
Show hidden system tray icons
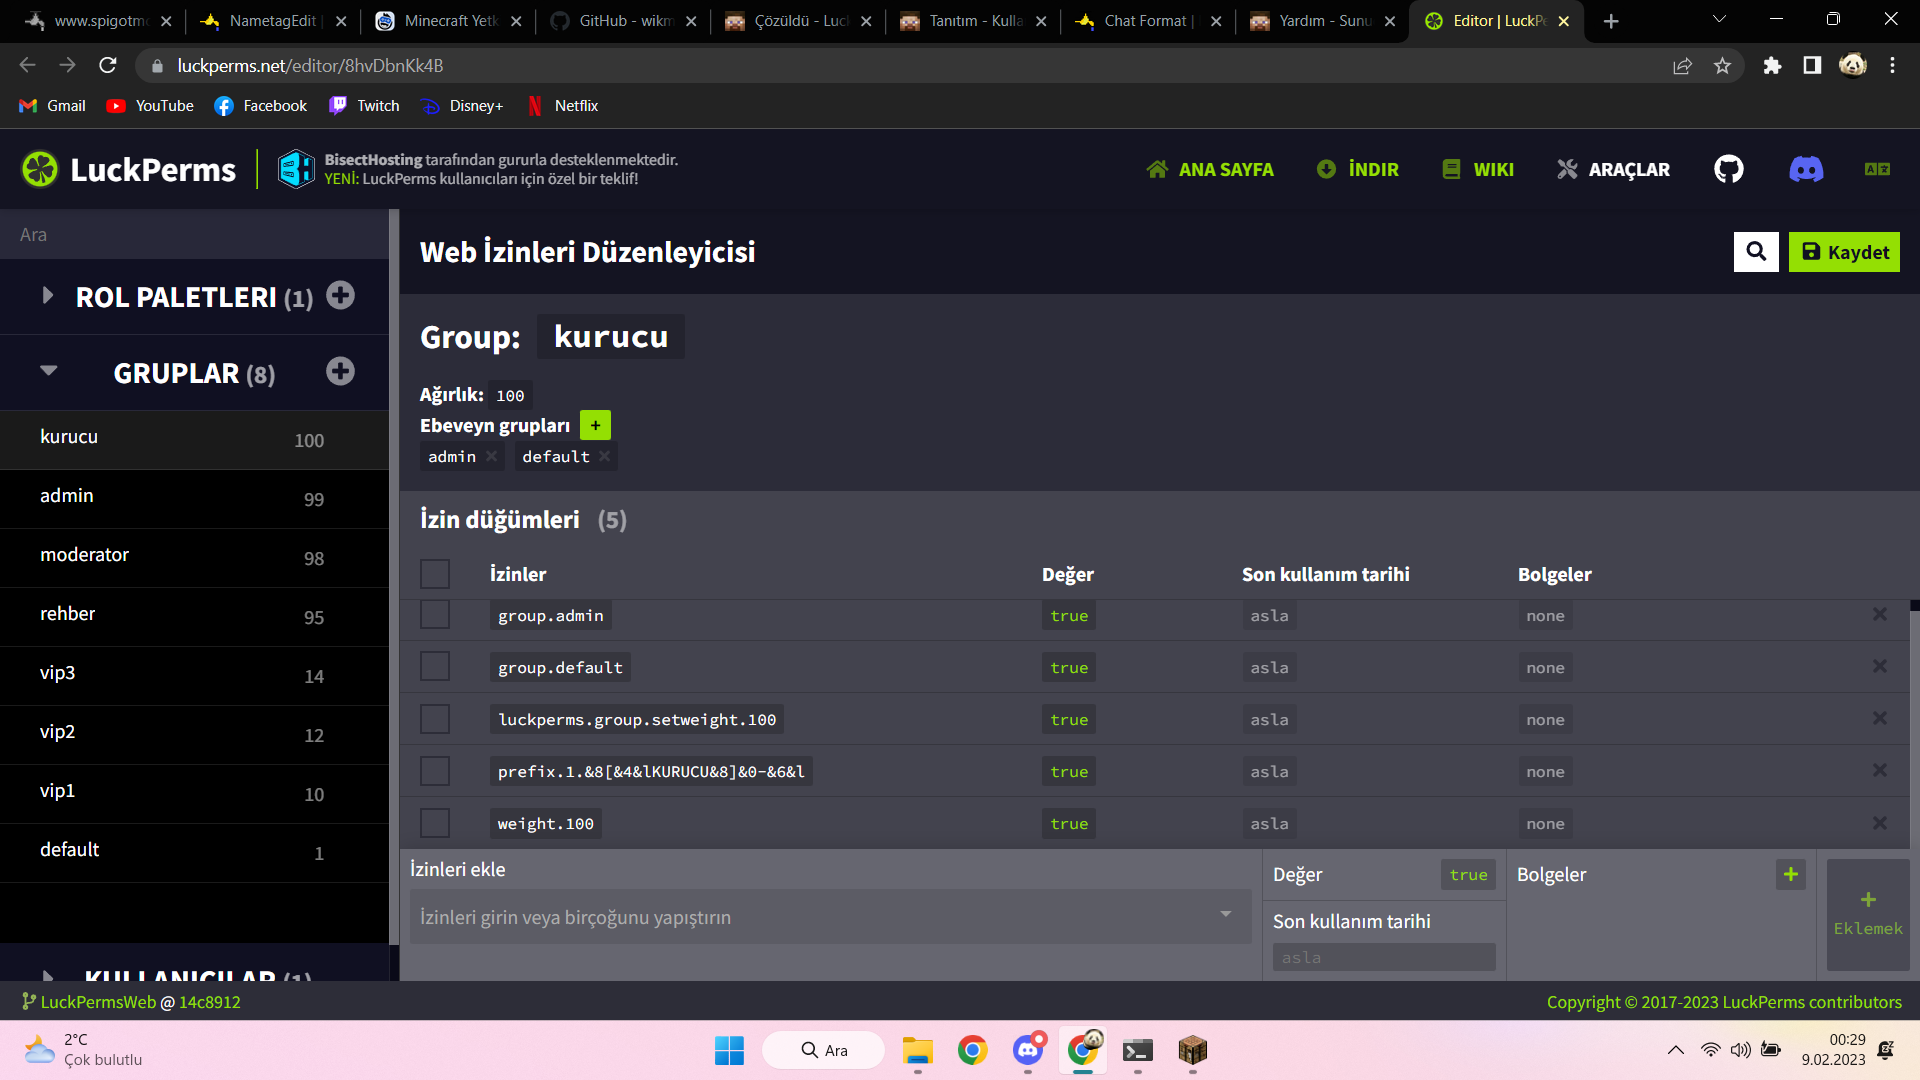(1675, 1050)
